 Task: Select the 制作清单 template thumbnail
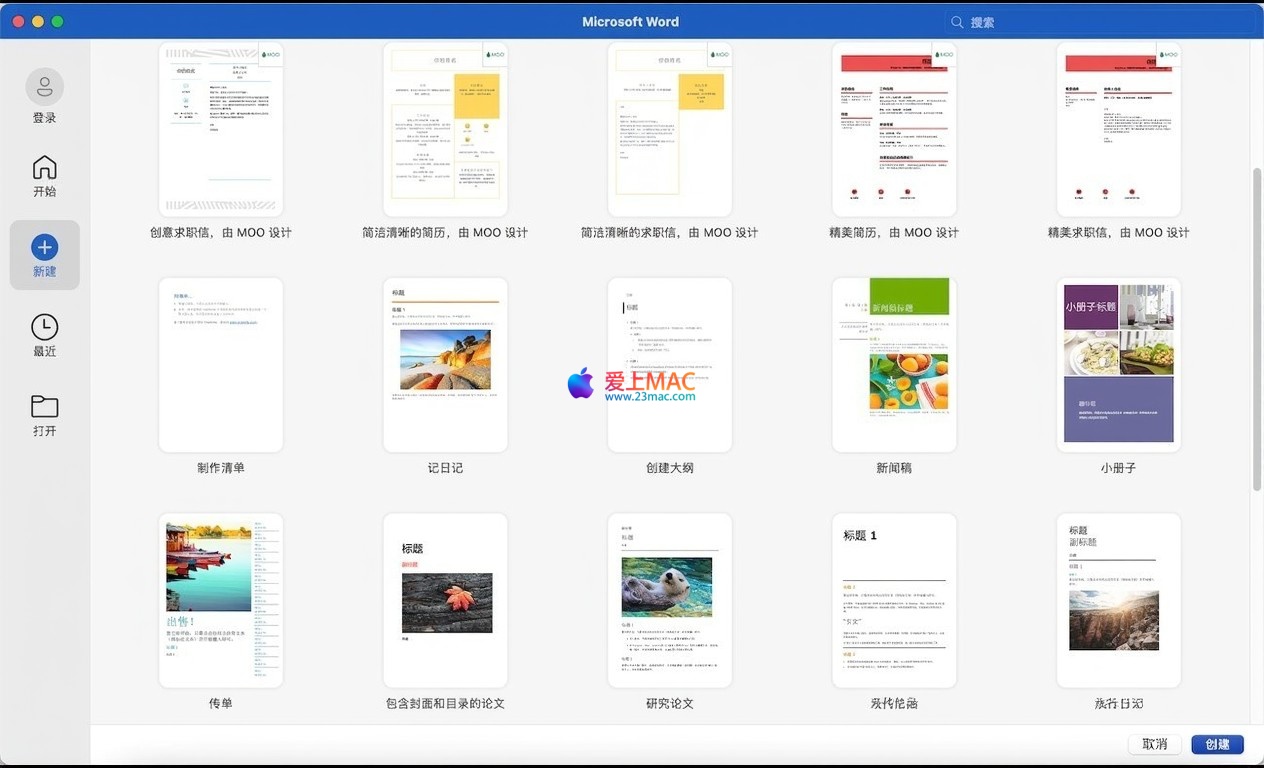[x=221, y=365]
